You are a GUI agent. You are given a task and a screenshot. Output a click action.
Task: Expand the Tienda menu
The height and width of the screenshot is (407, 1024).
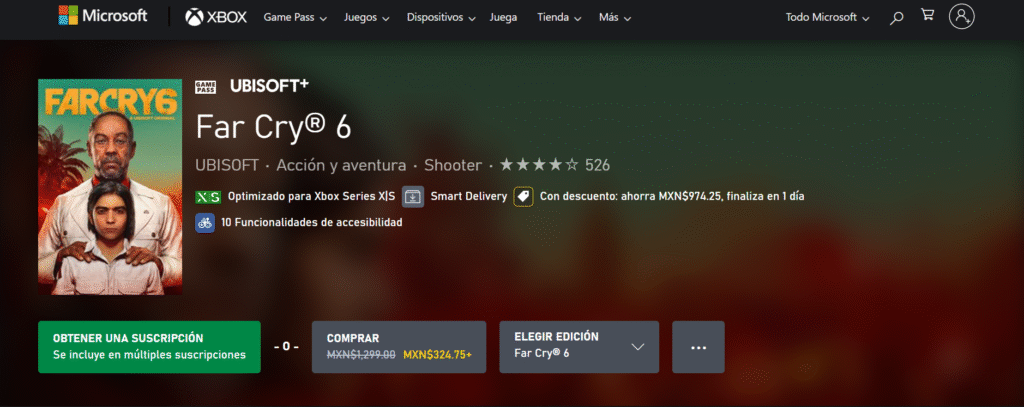(558, 18)
